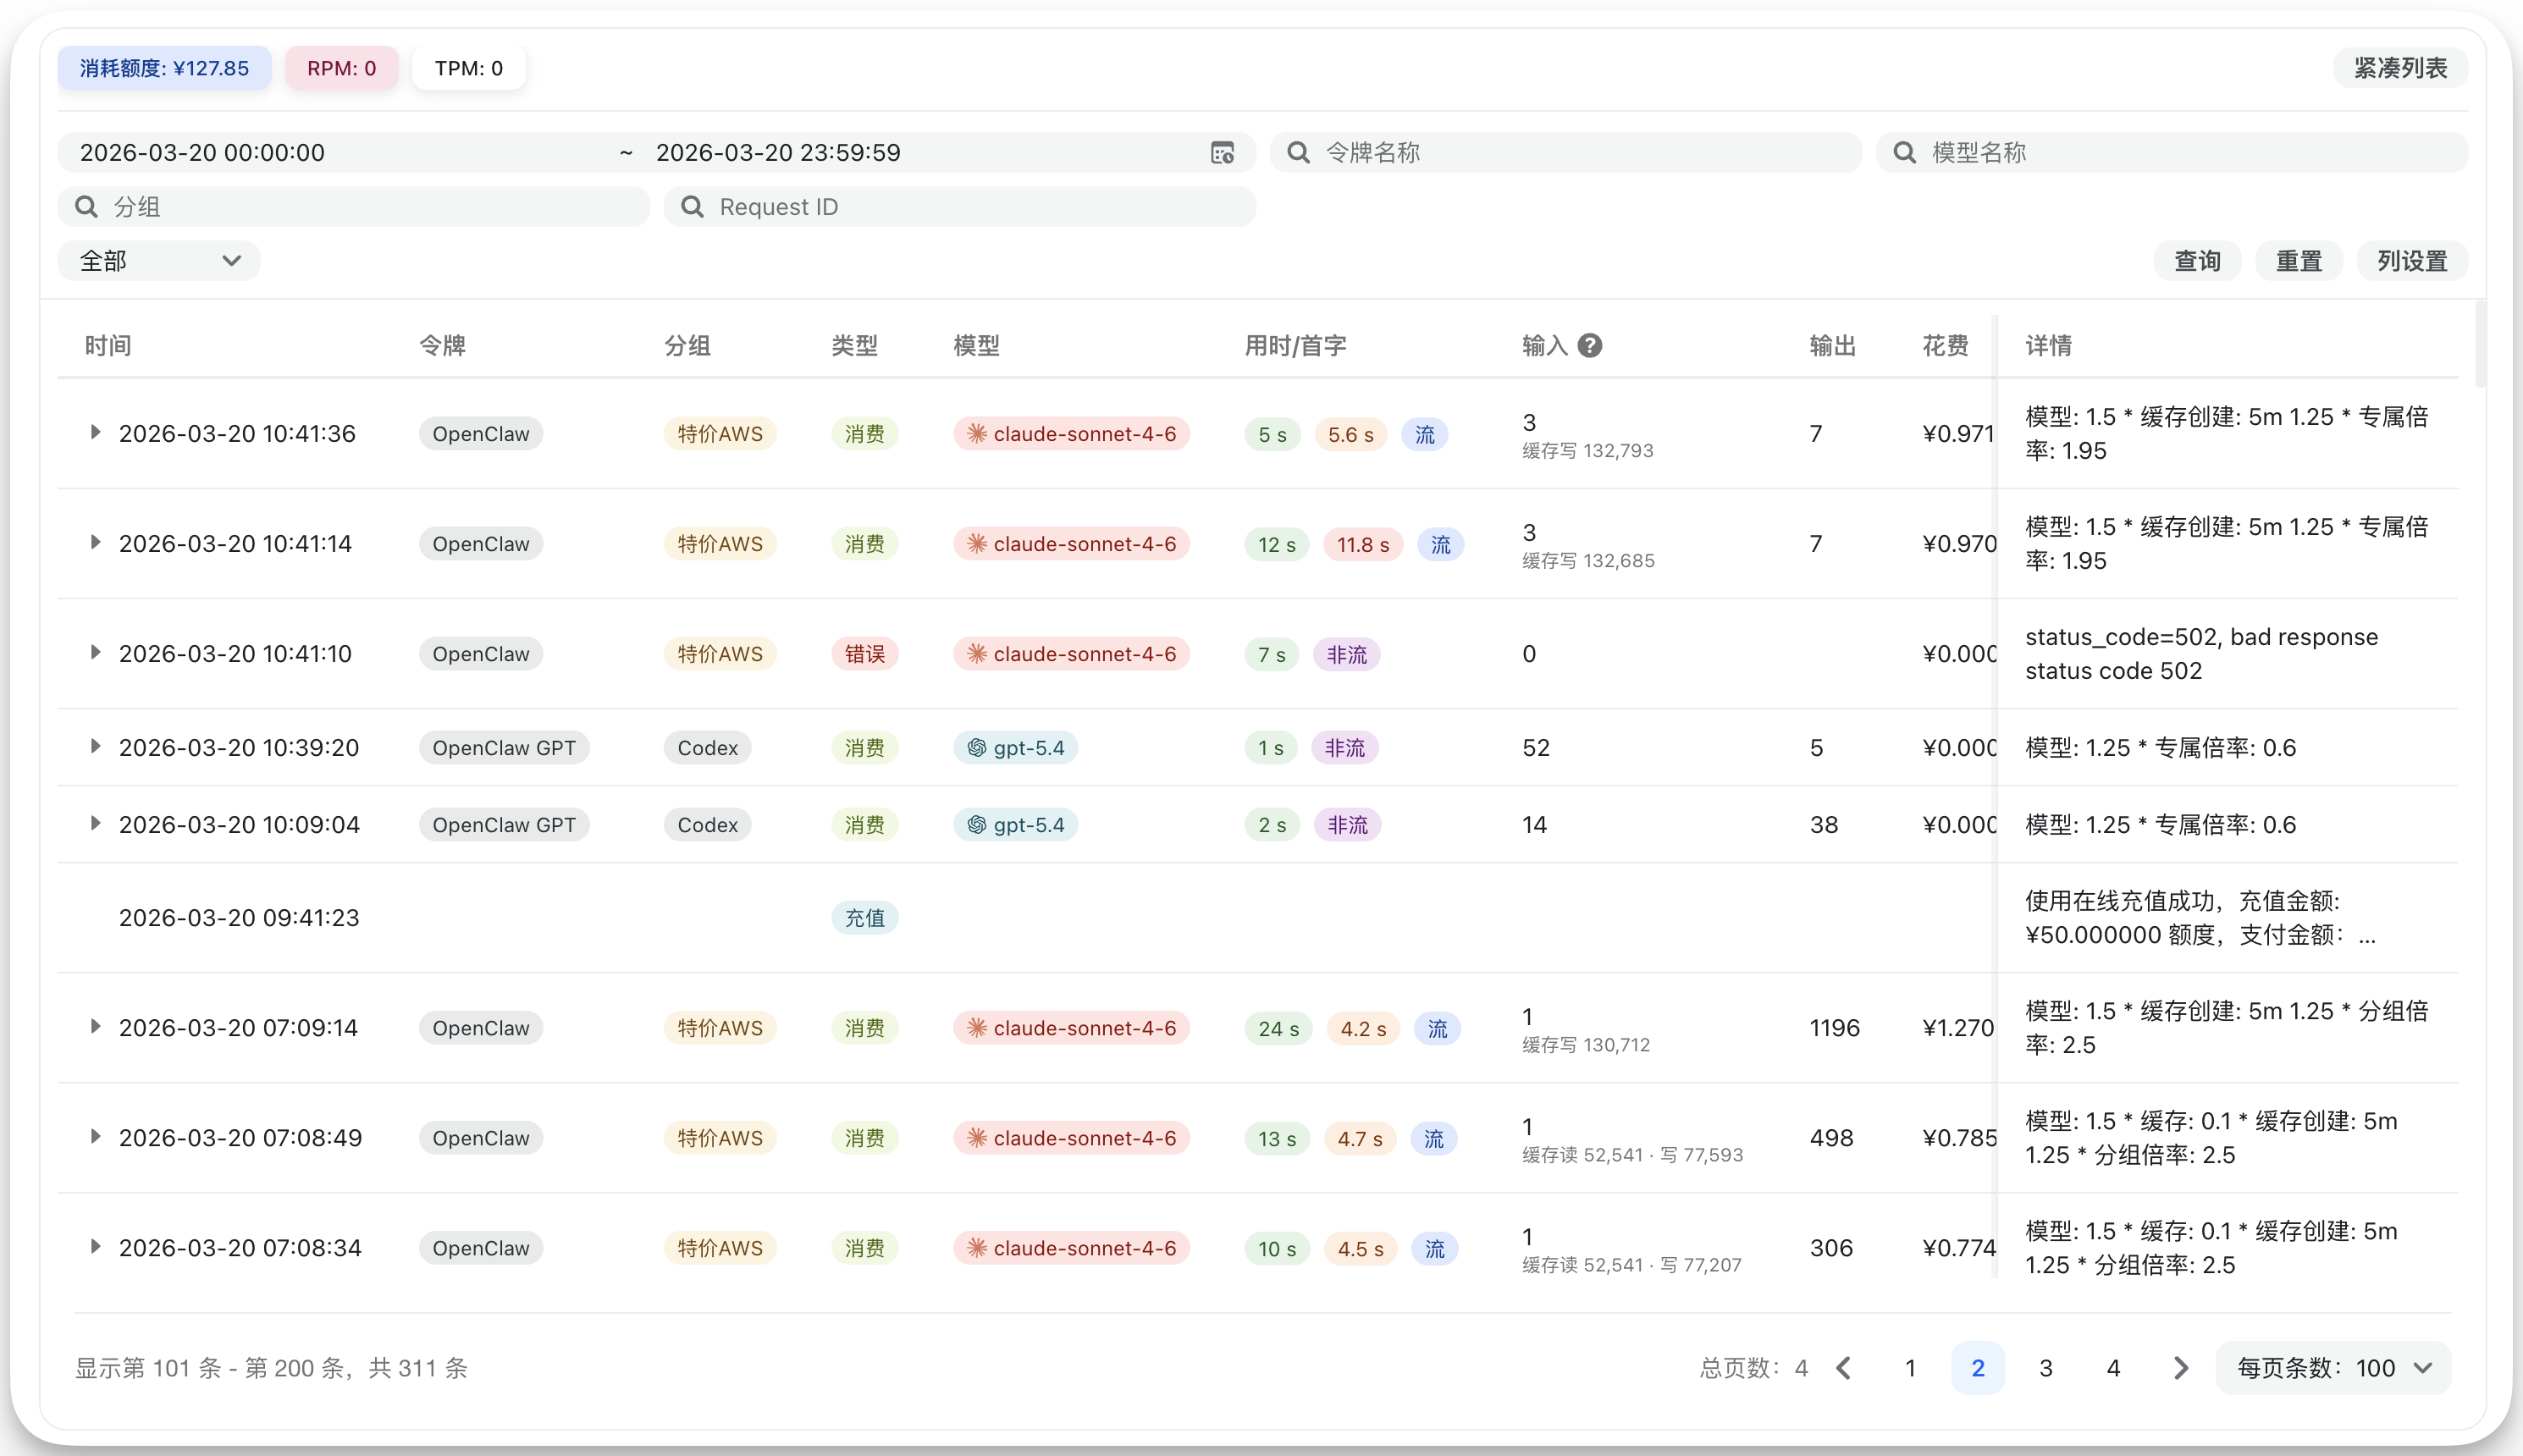Screen dimensions: 2523x1456
Task: Click gpt-5.4 tag in 10:09:04 row
Action: point(1015,825)
